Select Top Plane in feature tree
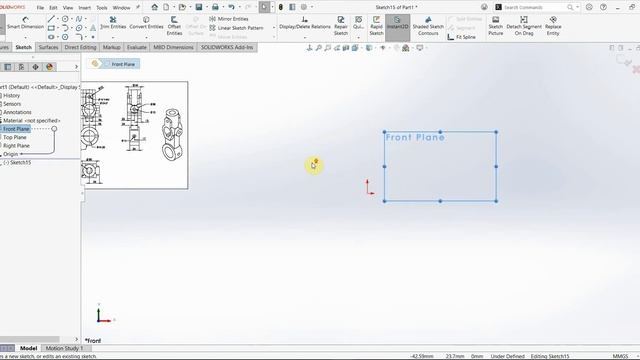Image resolution: width=640 pixels, height=360 pixels. [x=14, y=137]
